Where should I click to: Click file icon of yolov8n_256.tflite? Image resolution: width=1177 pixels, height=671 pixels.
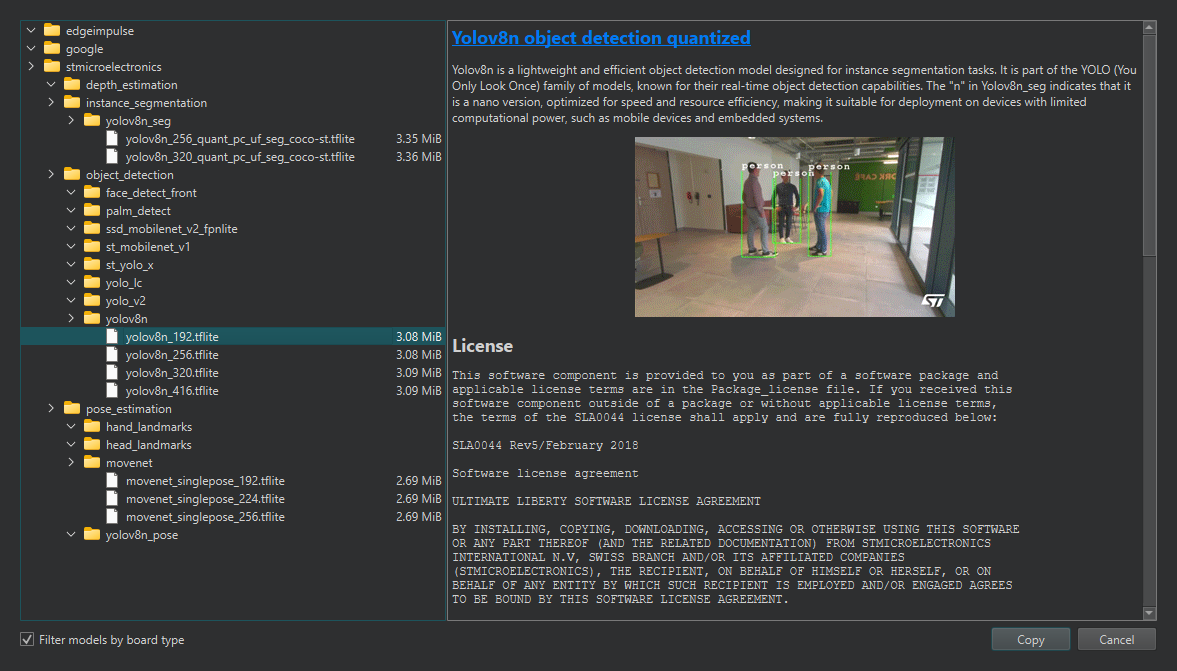coord(112,355)
